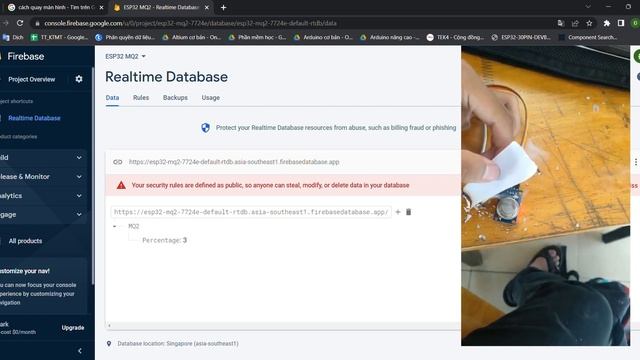Open All products

(x=25, y=241)
